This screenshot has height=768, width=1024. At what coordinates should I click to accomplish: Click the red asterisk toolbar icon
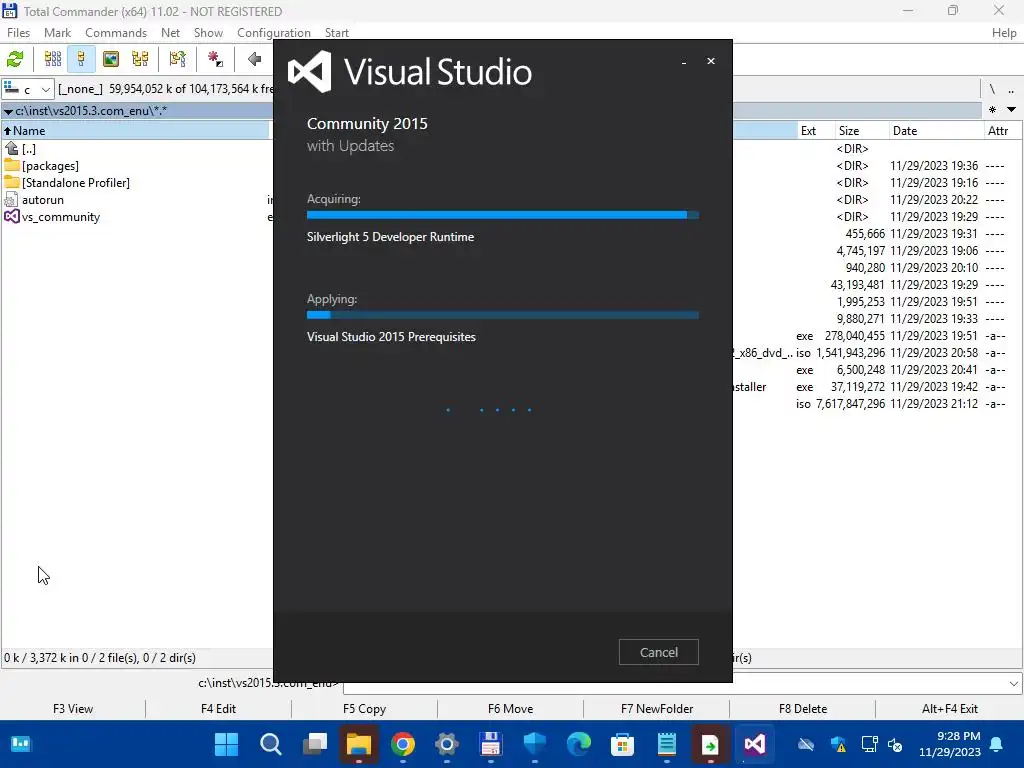click(x=215, y=59)
